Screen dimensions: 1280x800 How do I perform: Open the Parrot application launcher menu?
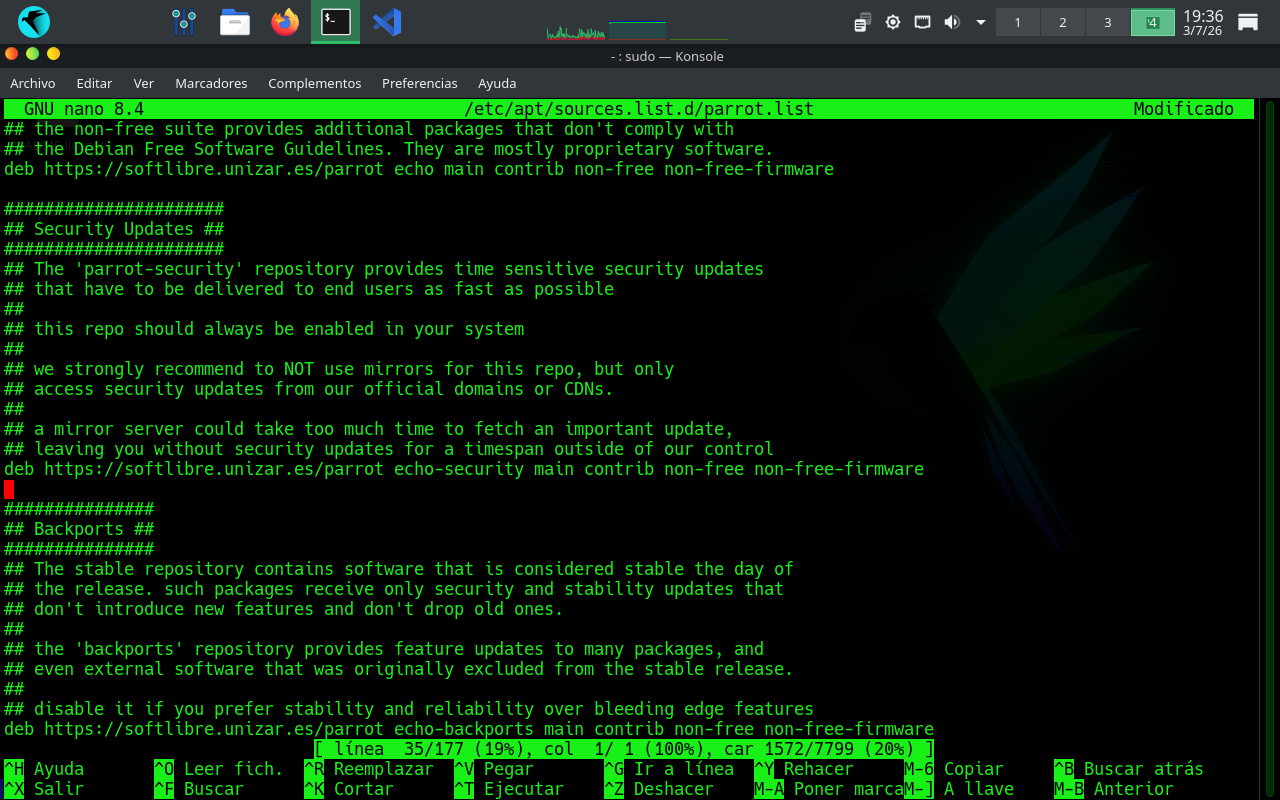[34, 21]
